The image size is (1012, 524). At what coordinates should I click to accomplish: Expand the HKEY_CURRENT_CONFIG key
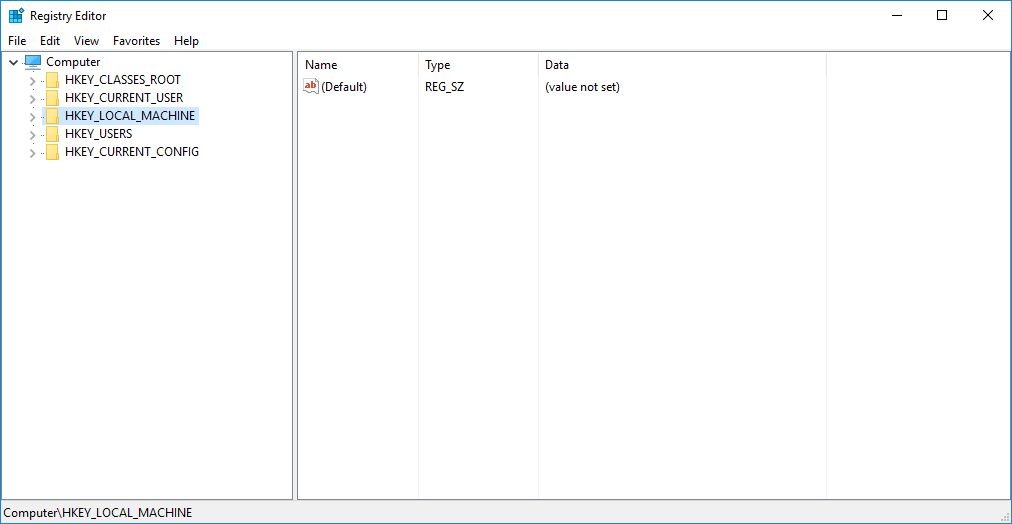pos(32,153)
